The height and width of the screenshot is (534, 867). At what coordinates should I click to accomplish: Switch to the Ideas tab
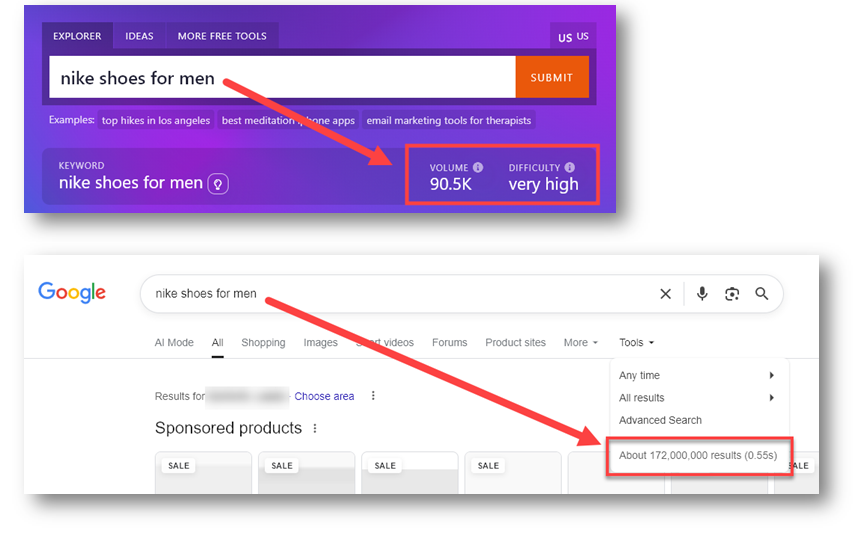[x=139, y=36]
